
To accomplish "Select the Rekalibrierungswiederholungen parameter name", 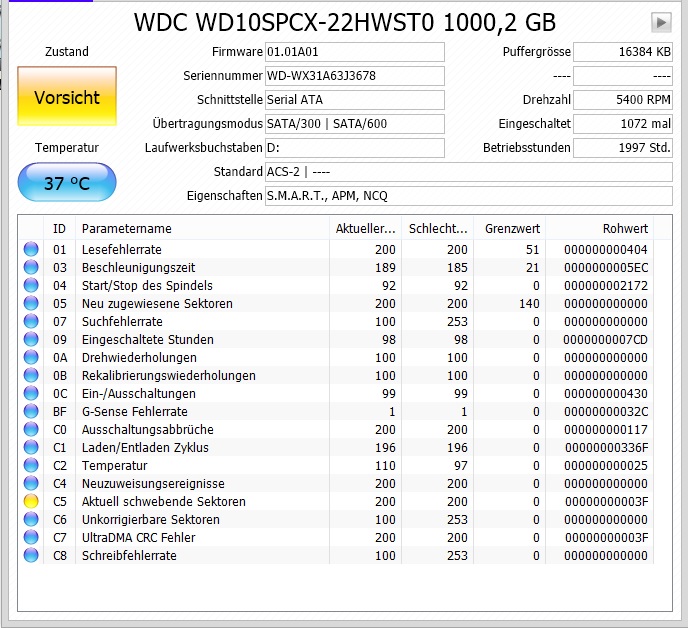I will point(168,375).
